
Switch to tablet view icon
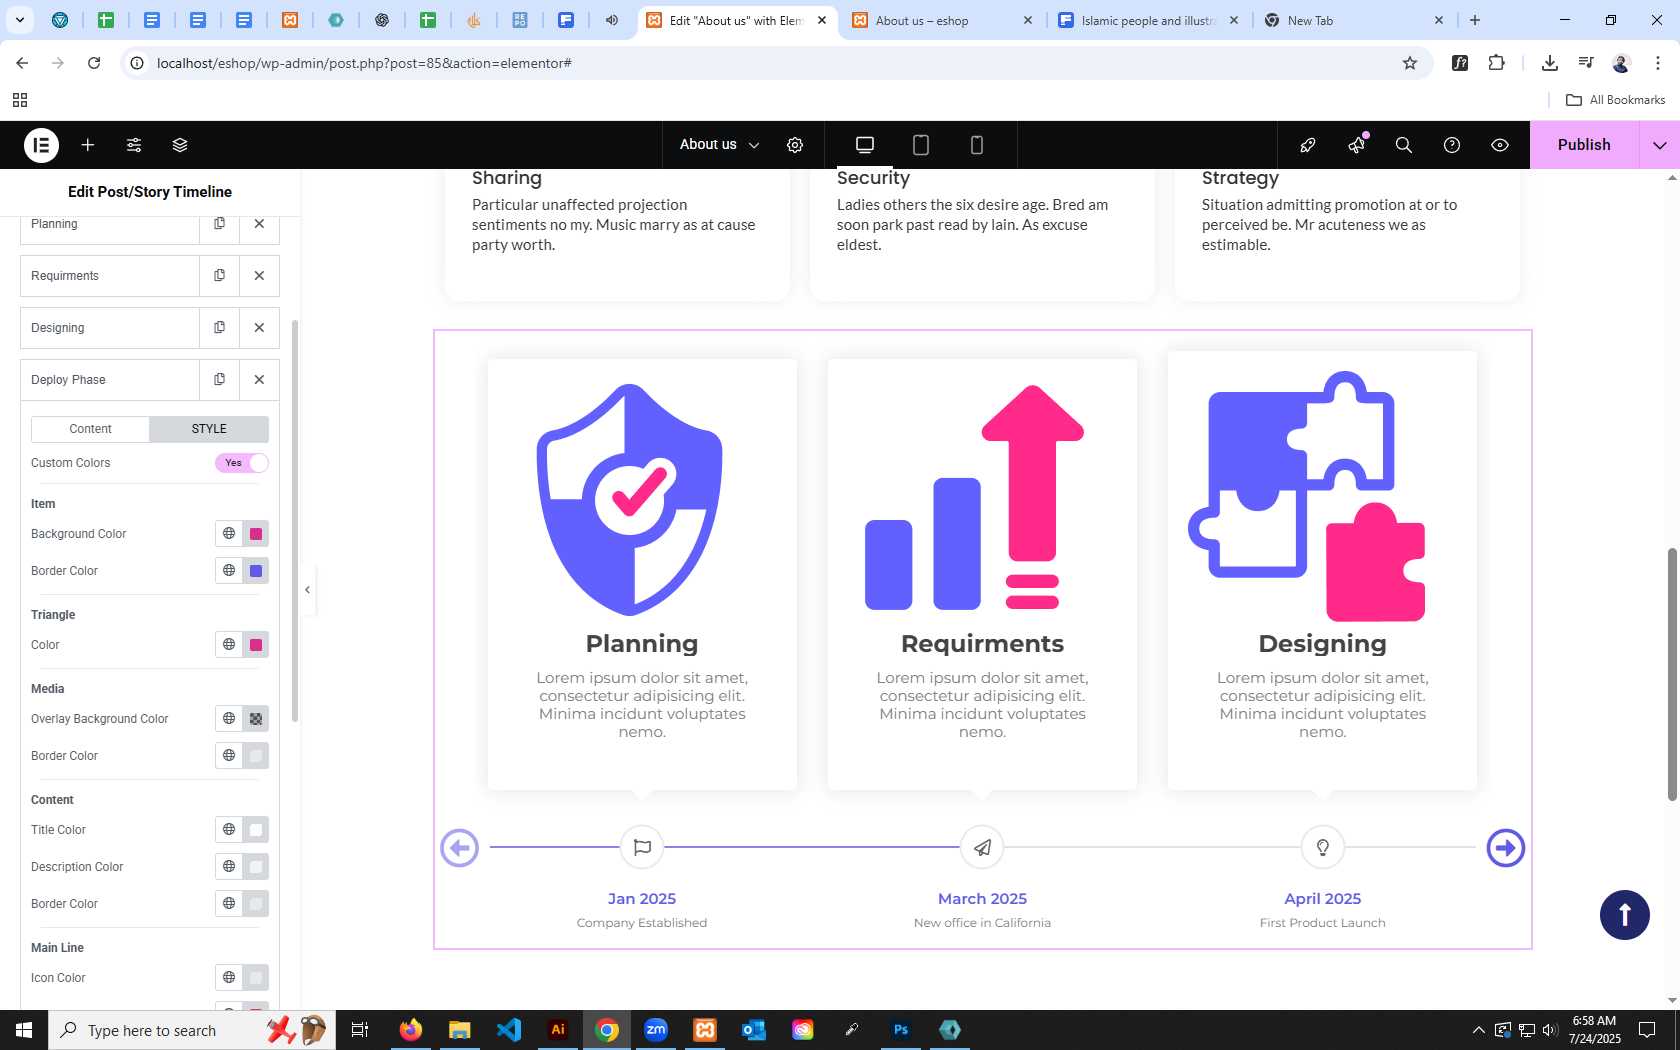point(921,145)
